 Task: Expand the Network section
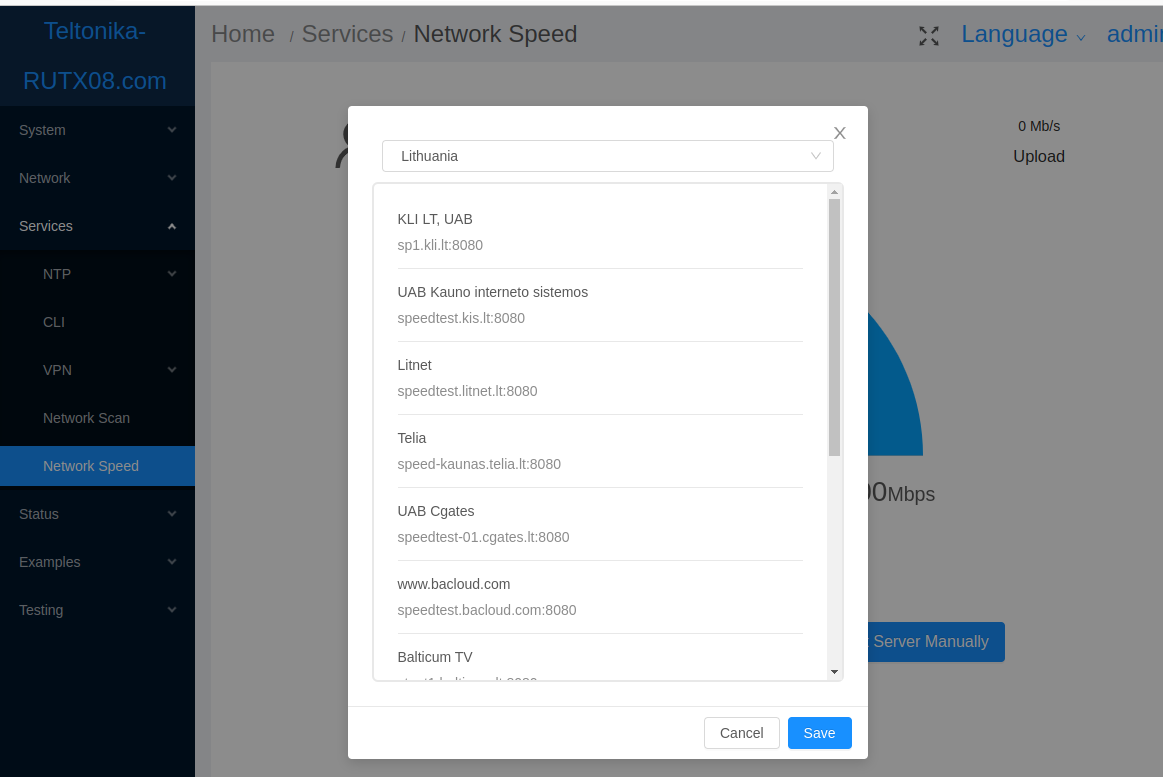coord(97,177)
